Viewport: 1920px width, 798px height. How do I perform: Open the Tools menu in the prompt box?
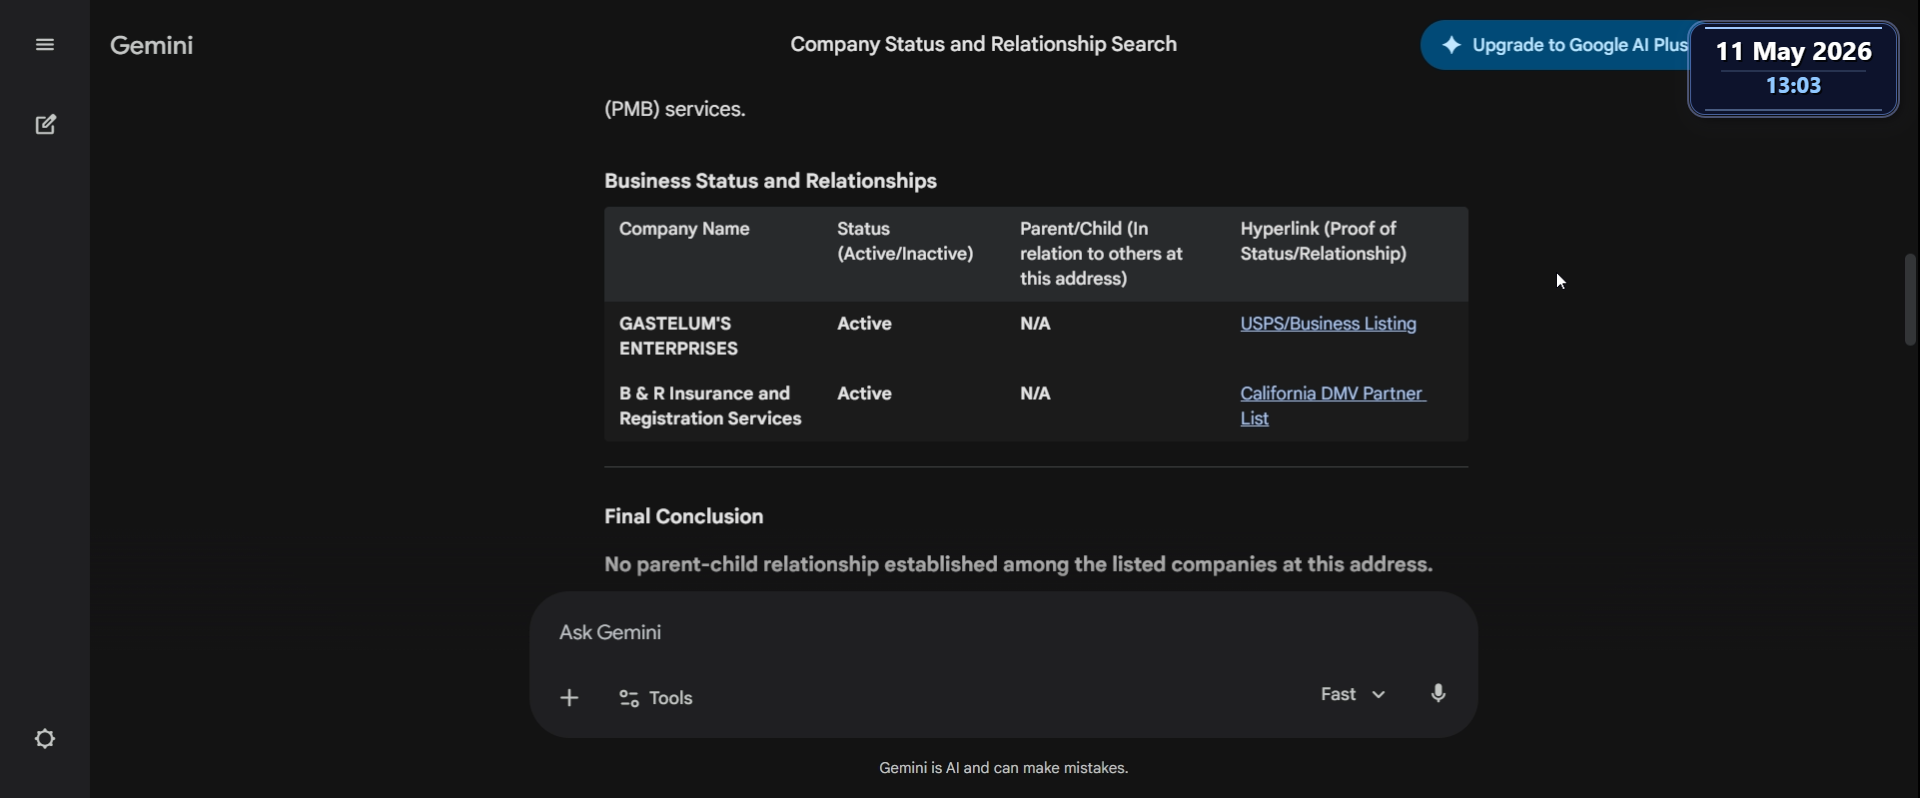point(656,698)
